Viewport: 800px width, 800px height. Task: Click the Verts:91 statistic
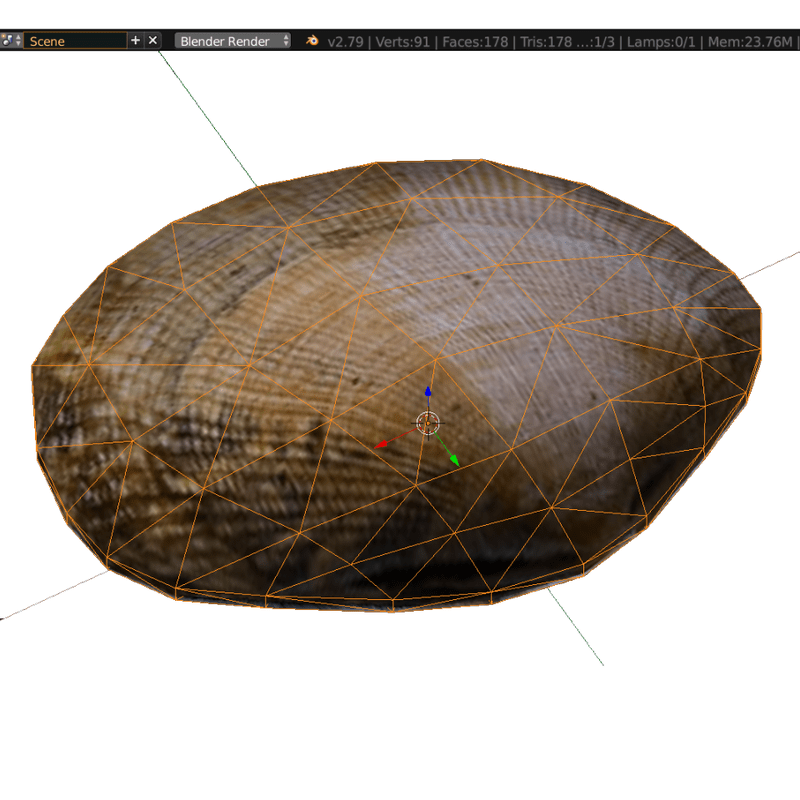[405, 42]
